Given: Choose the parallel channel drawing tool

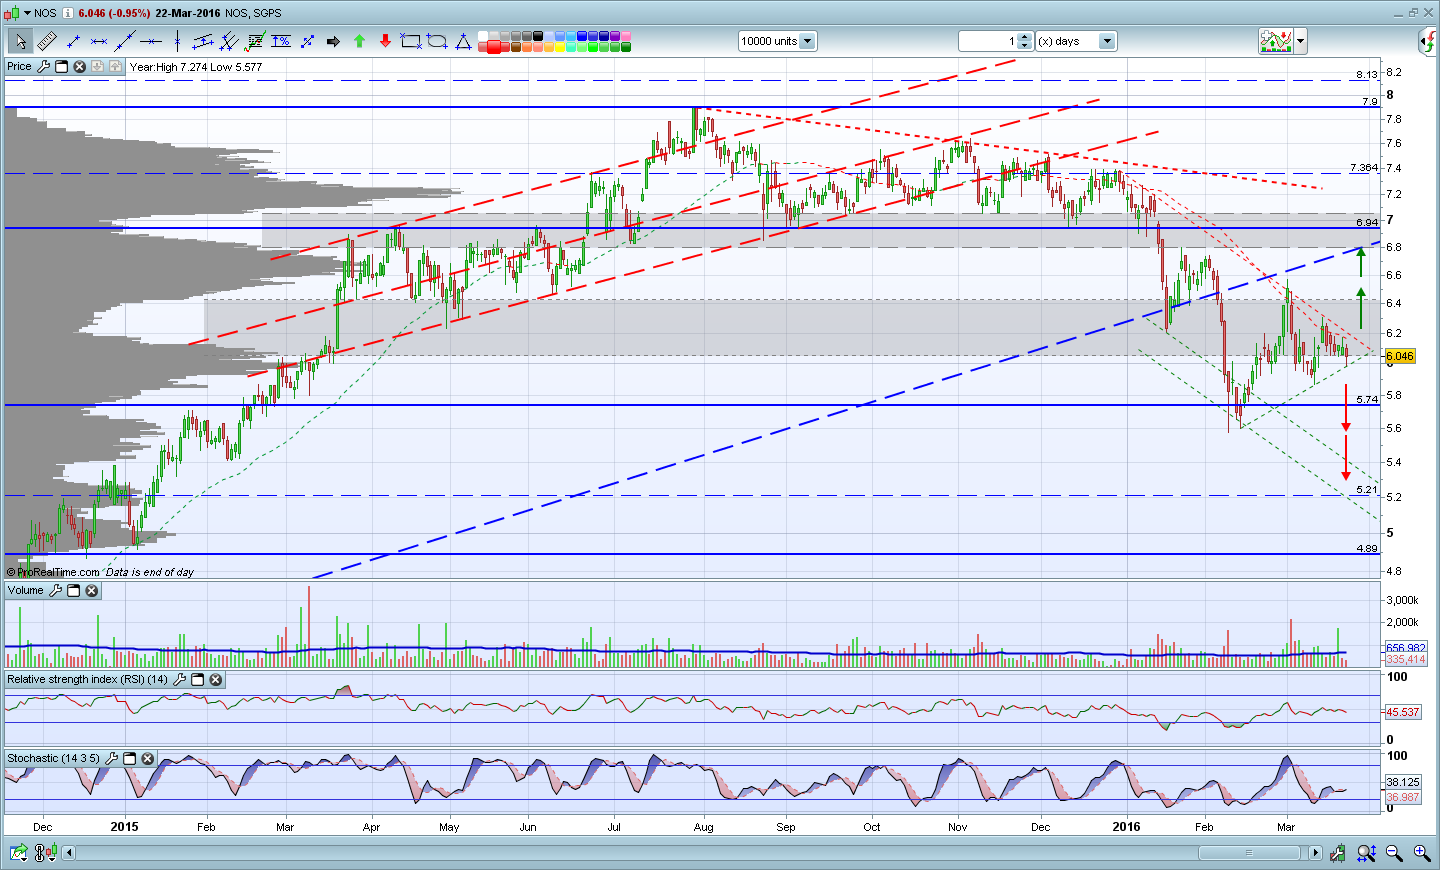Looking at the screenshot, I should tap(203, 41).
